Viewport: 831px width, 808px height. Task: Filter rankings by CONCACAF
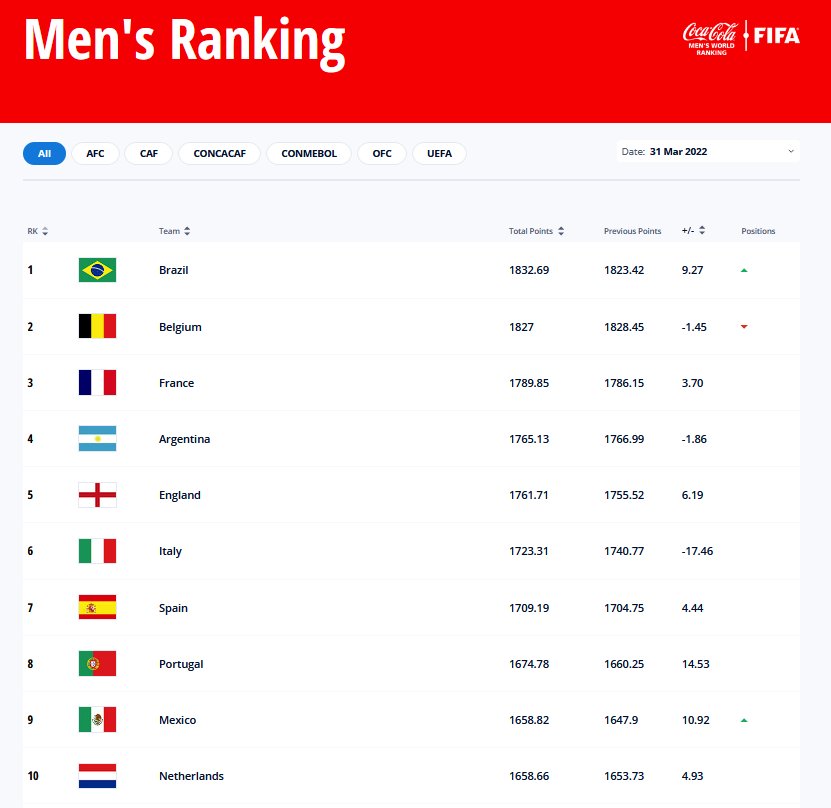(219, 153)
